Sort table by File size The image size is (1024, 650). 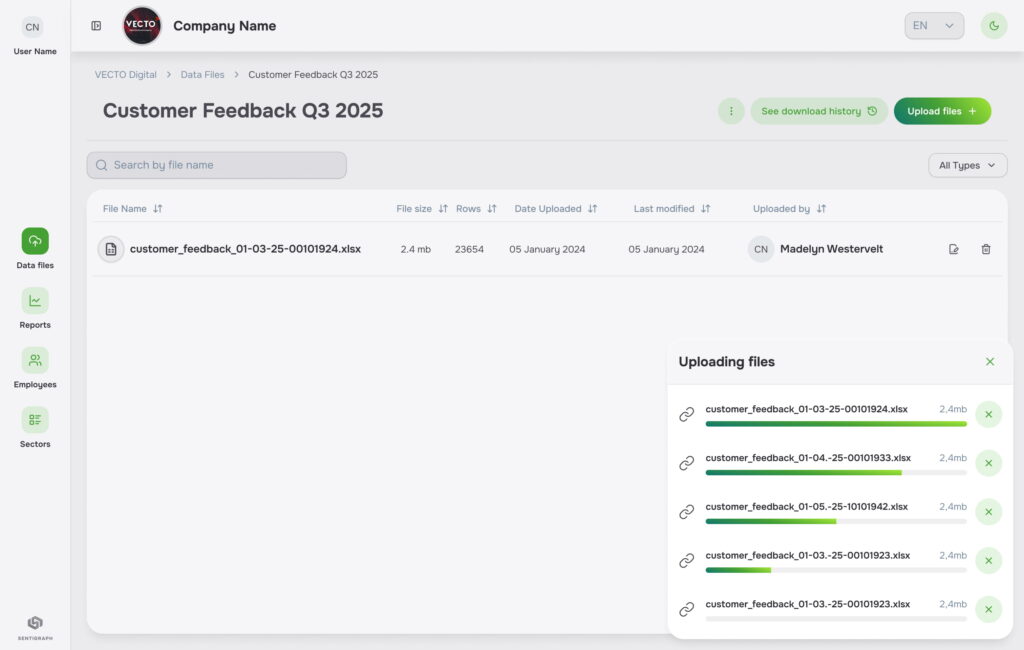click(443, 209)
